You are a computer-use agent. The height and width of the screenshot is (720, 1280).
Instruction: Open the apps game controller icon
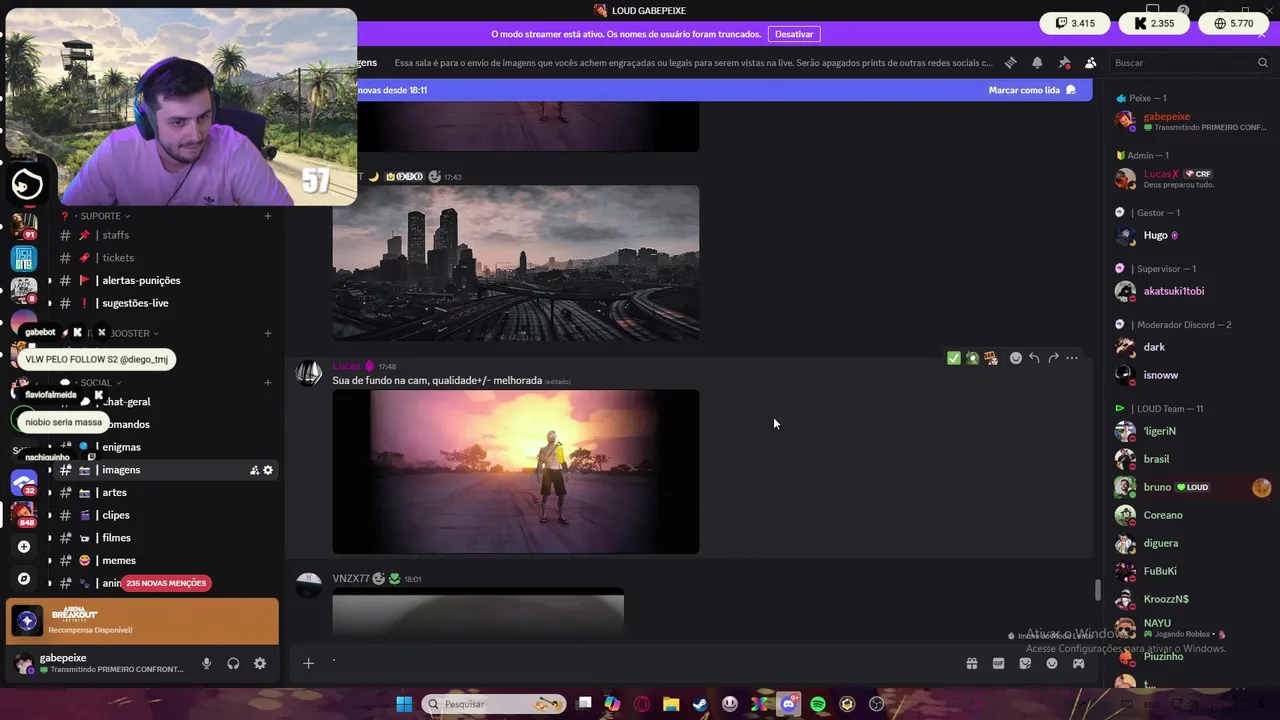point(1078,664)
